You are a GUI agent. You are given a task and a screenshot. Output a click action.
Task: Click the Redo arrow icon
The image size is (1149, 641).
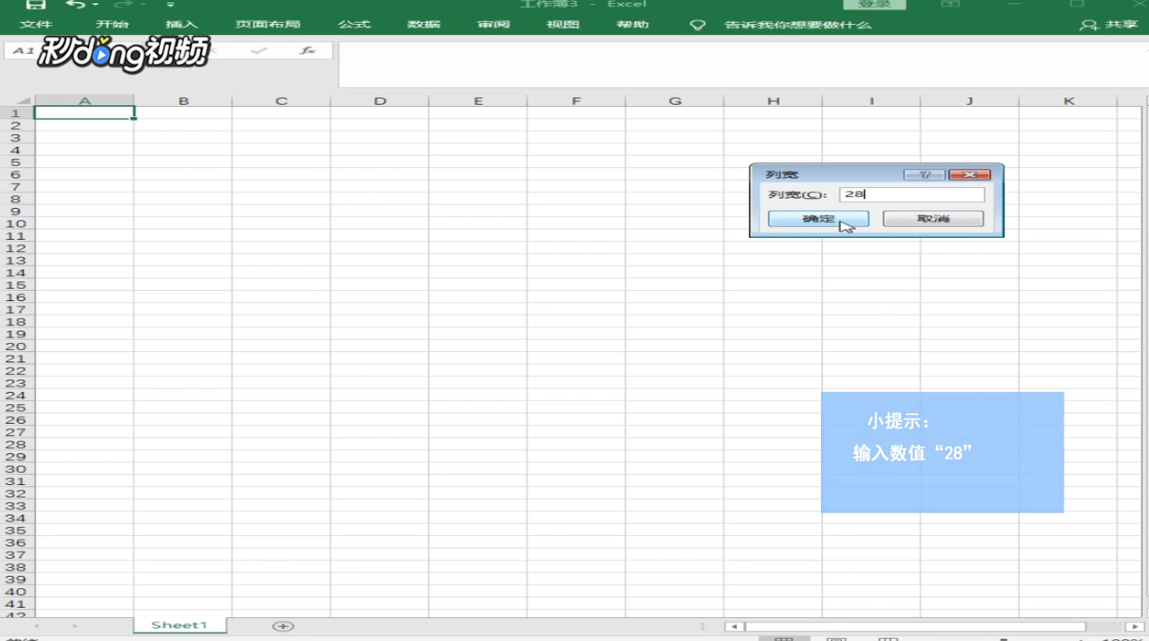pyautogui.click(x=122, y=4)
